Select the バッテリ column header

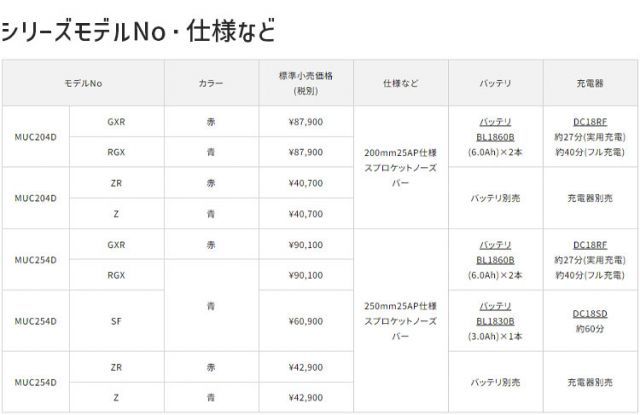tap(496, 83)
